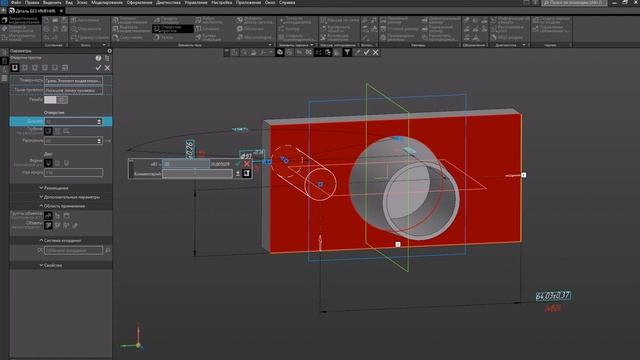
Task: Click the Отверстие простое tool in ribbon
Action: coord(173,29)
